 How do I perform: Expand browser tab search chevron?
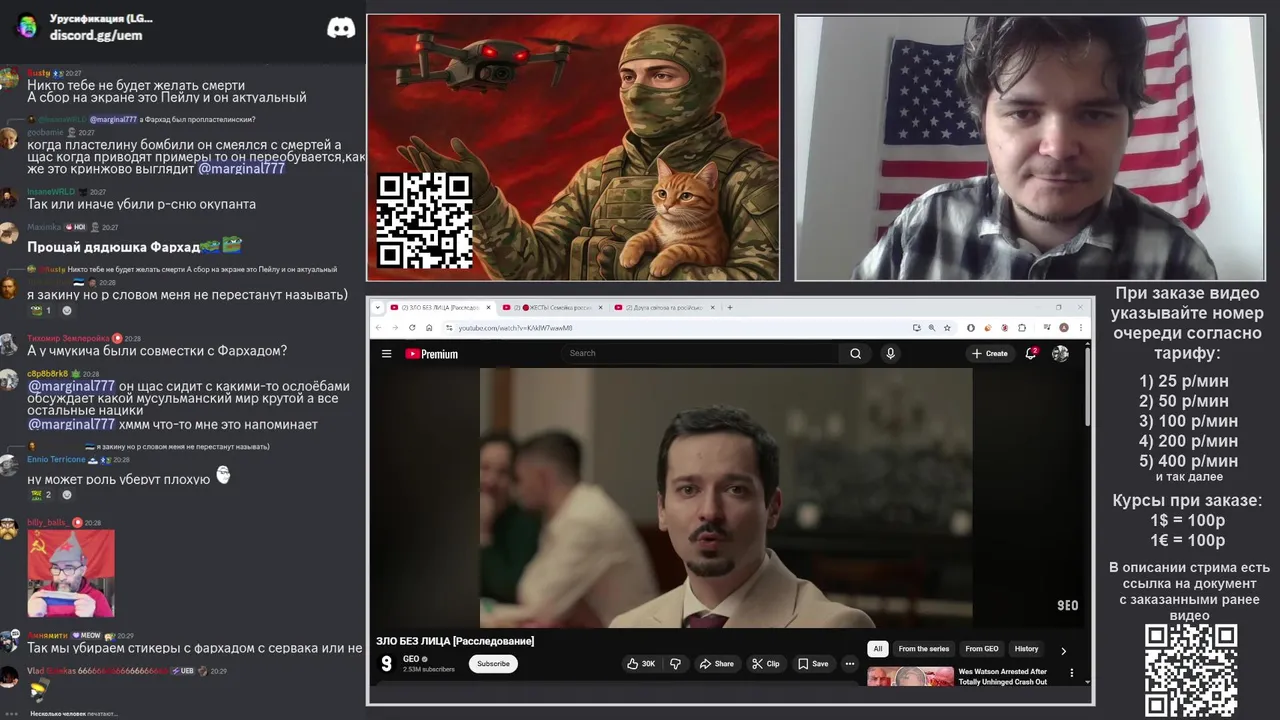[376, 307]
